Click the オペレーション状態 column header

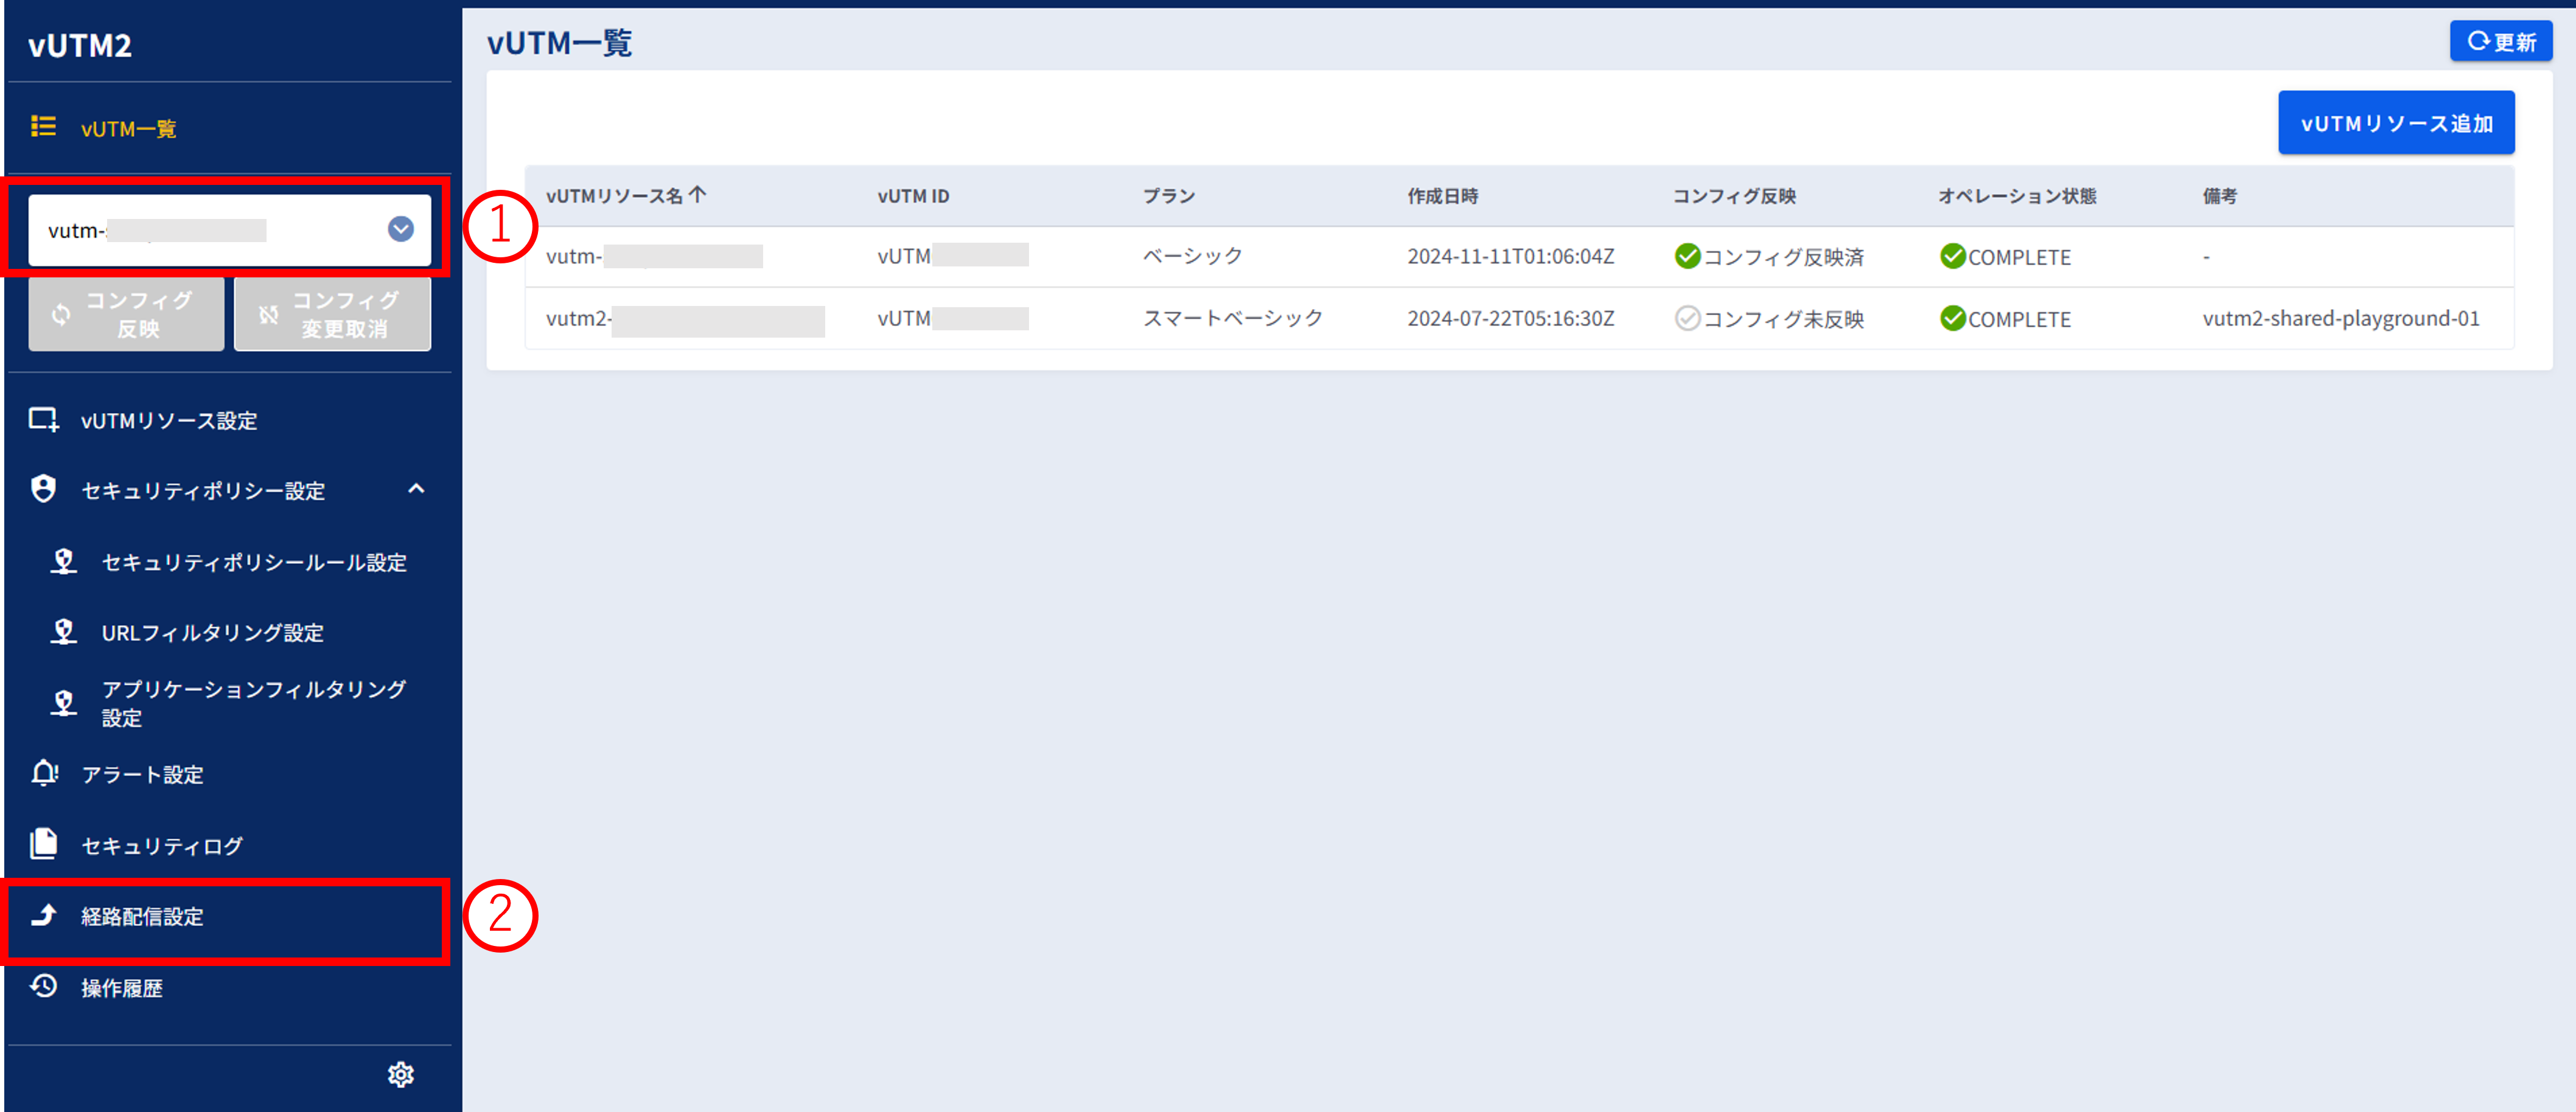pyautogui.click(x=2017, y=196)
